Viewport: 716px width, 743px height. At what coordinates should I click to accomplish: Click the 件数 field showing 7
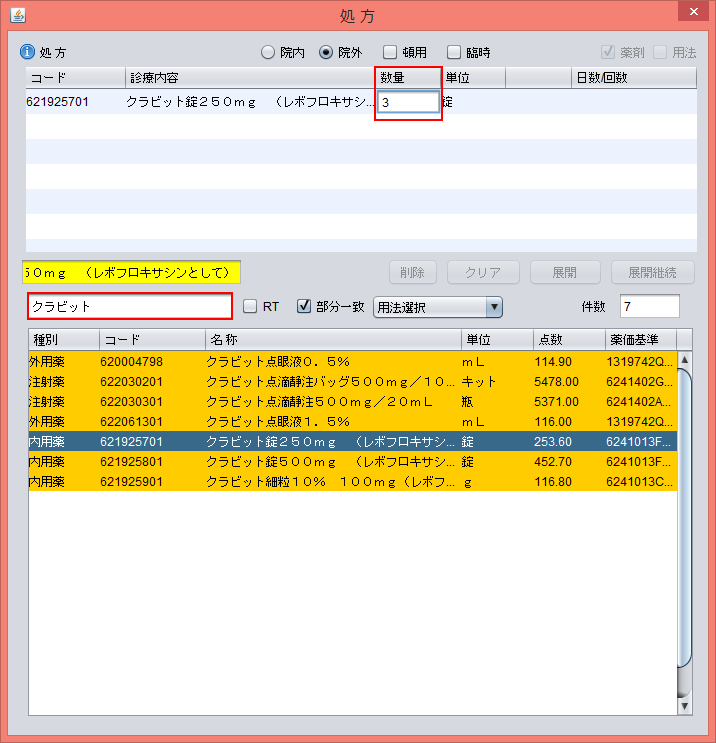[649, 307]
